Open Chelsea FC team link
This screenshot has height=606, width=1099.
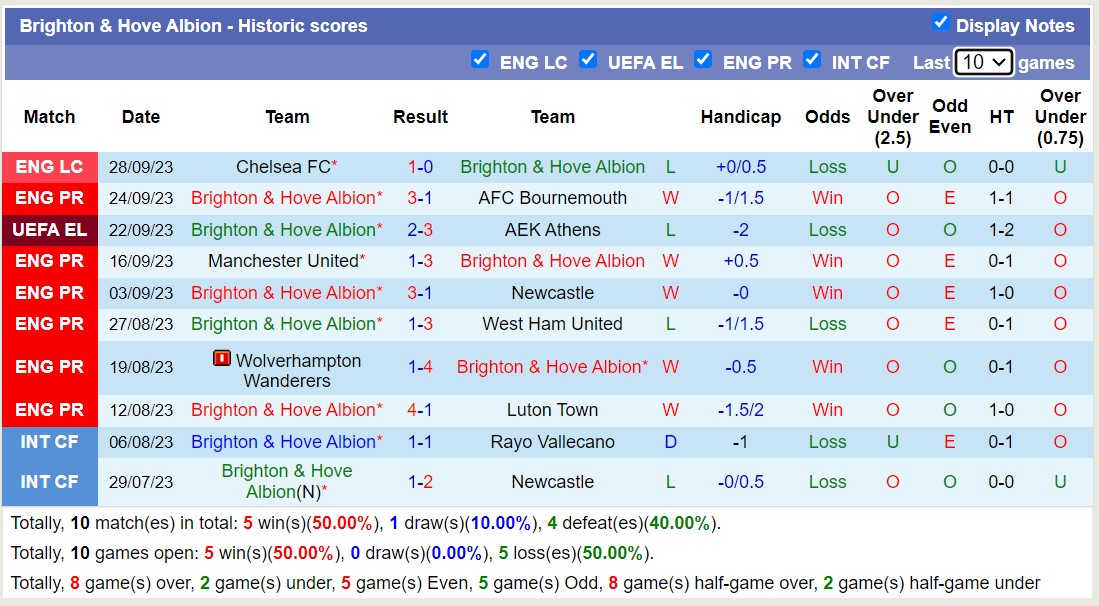click(285, 166)
